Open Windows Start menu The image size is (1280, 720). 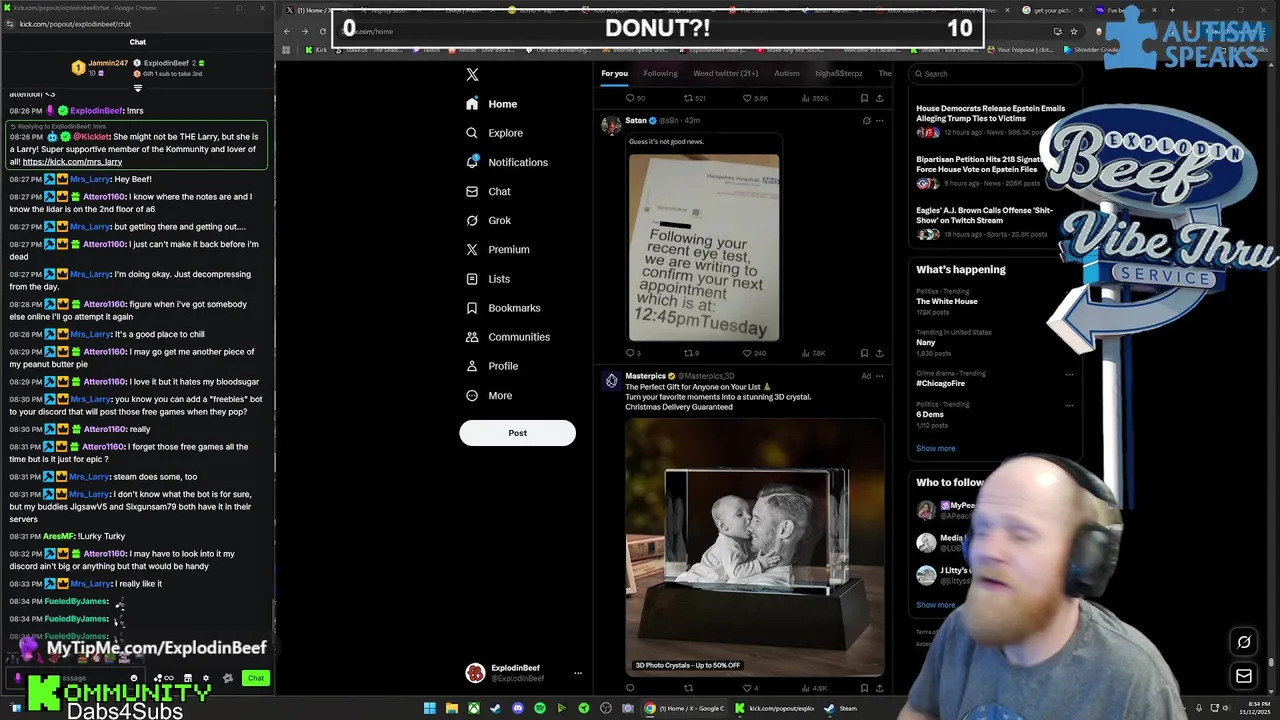[430, 708]
